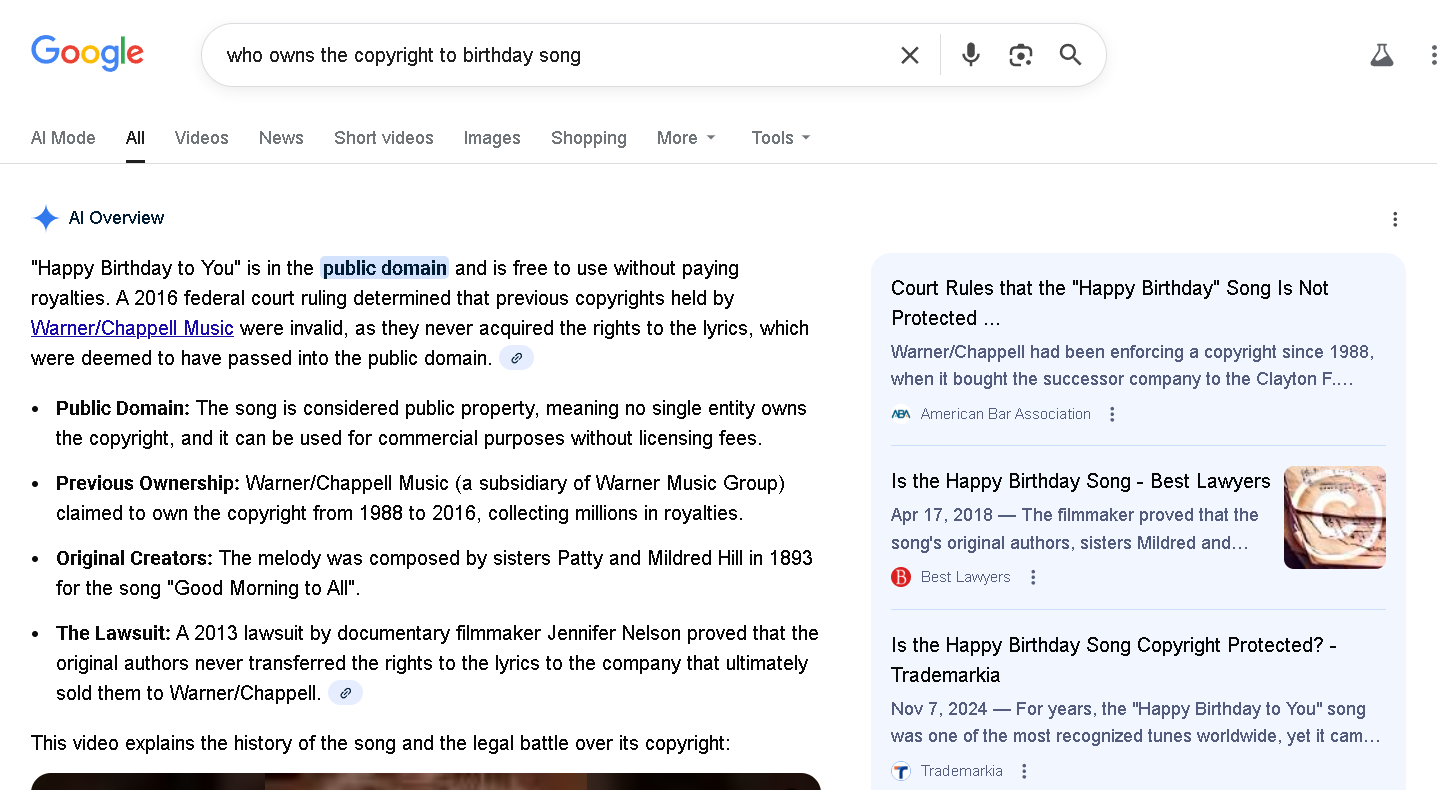The width and height of the screenshot is (1437, 790).
Task: Open AI Overview three-dot options
Action: (x=1395, y=219)
